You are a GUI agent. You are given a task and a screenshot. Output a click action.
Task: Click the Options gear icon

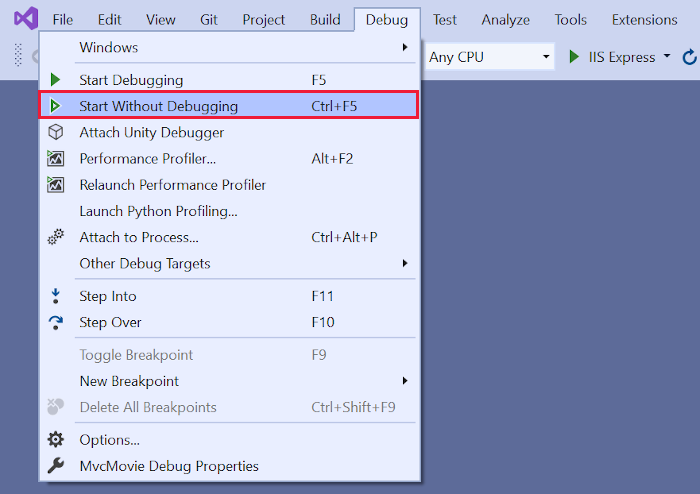coord(56,439)
